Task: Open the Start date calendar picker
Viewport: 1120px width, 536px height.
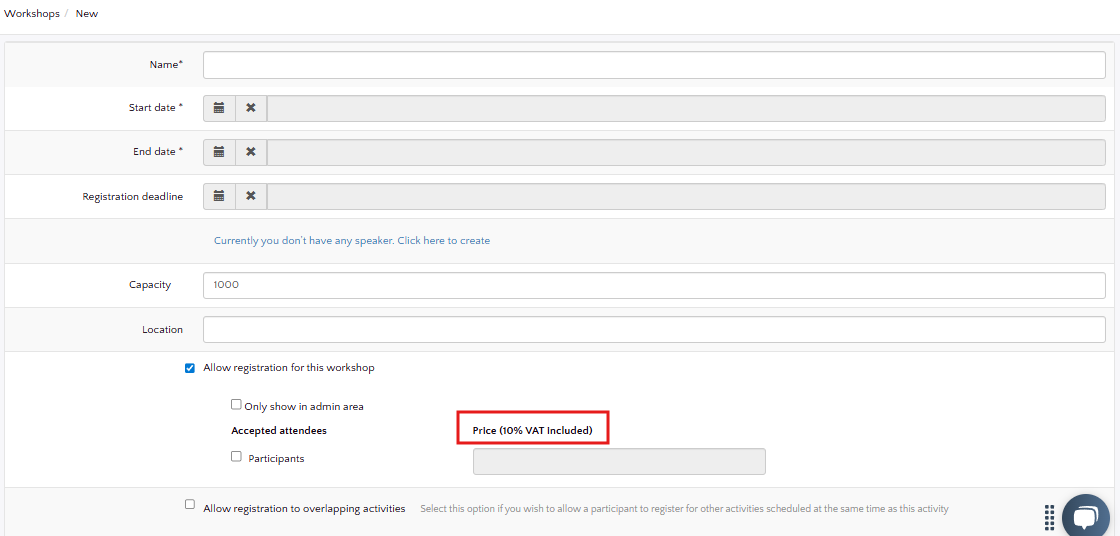Action: click(219, 108)
